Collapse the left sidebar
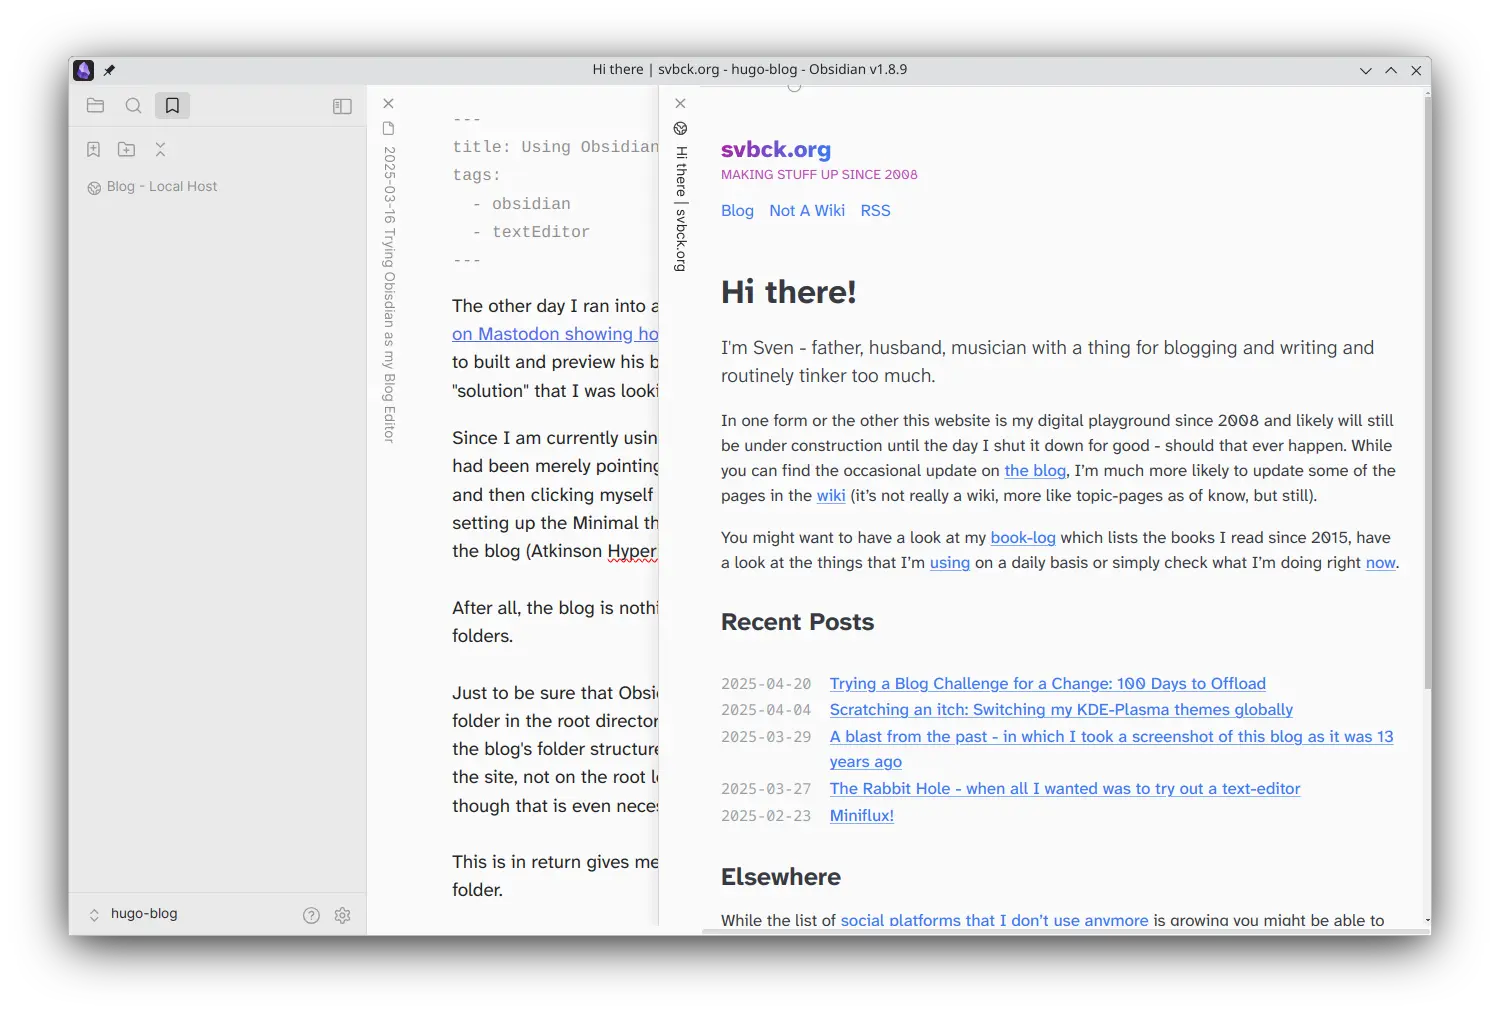 pyautogui.click(x=342, y=106)
